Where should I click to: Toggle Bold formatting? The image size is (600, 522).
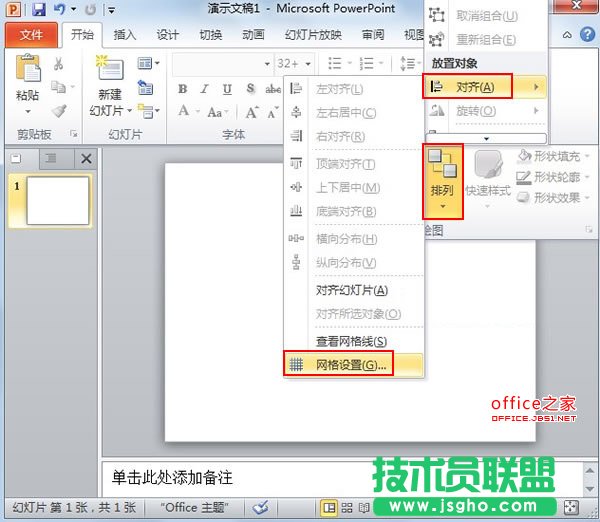point(183,89)
